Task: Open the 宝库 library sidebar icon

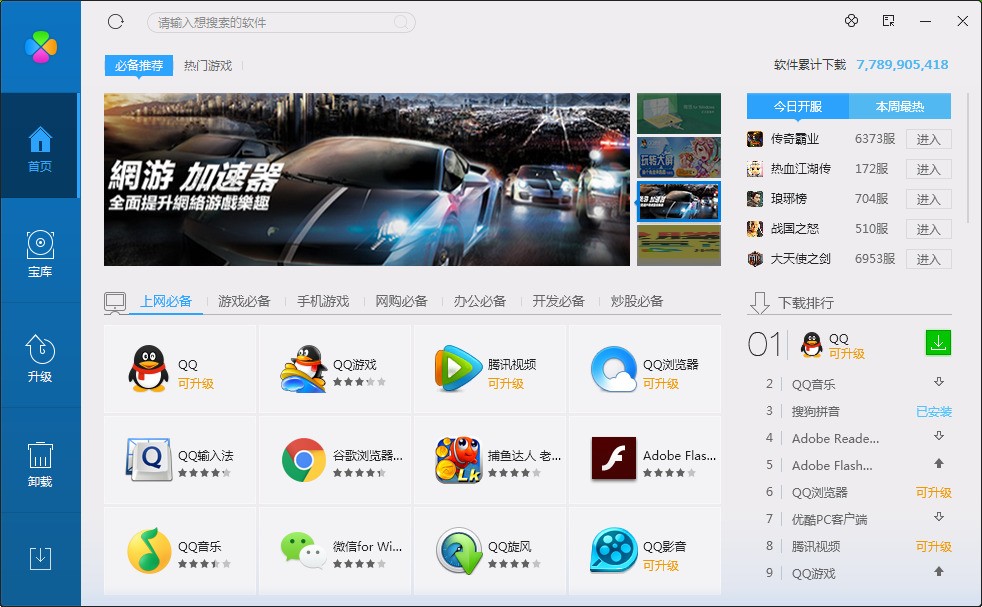Action: (40, 254)
